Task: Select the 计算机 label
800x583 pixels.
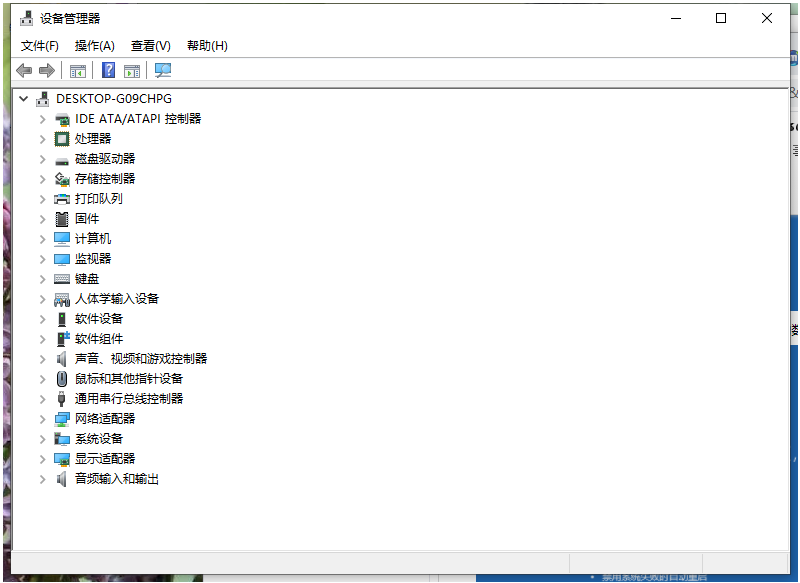Action: pos(93,239)
